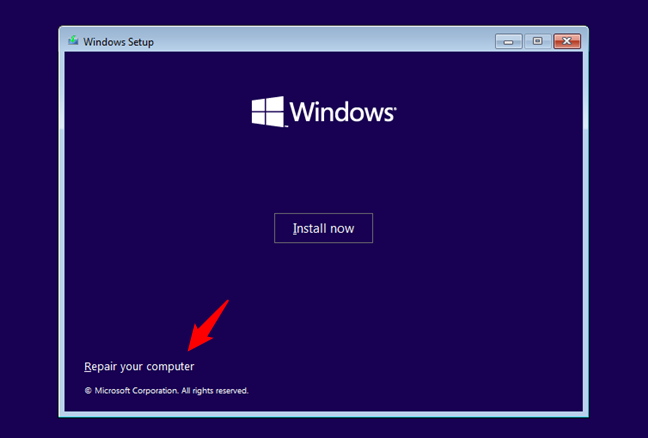Viewport: 648px width, 438px height.
Task: Click the Windows logo in the center
Action: point(324,112)
